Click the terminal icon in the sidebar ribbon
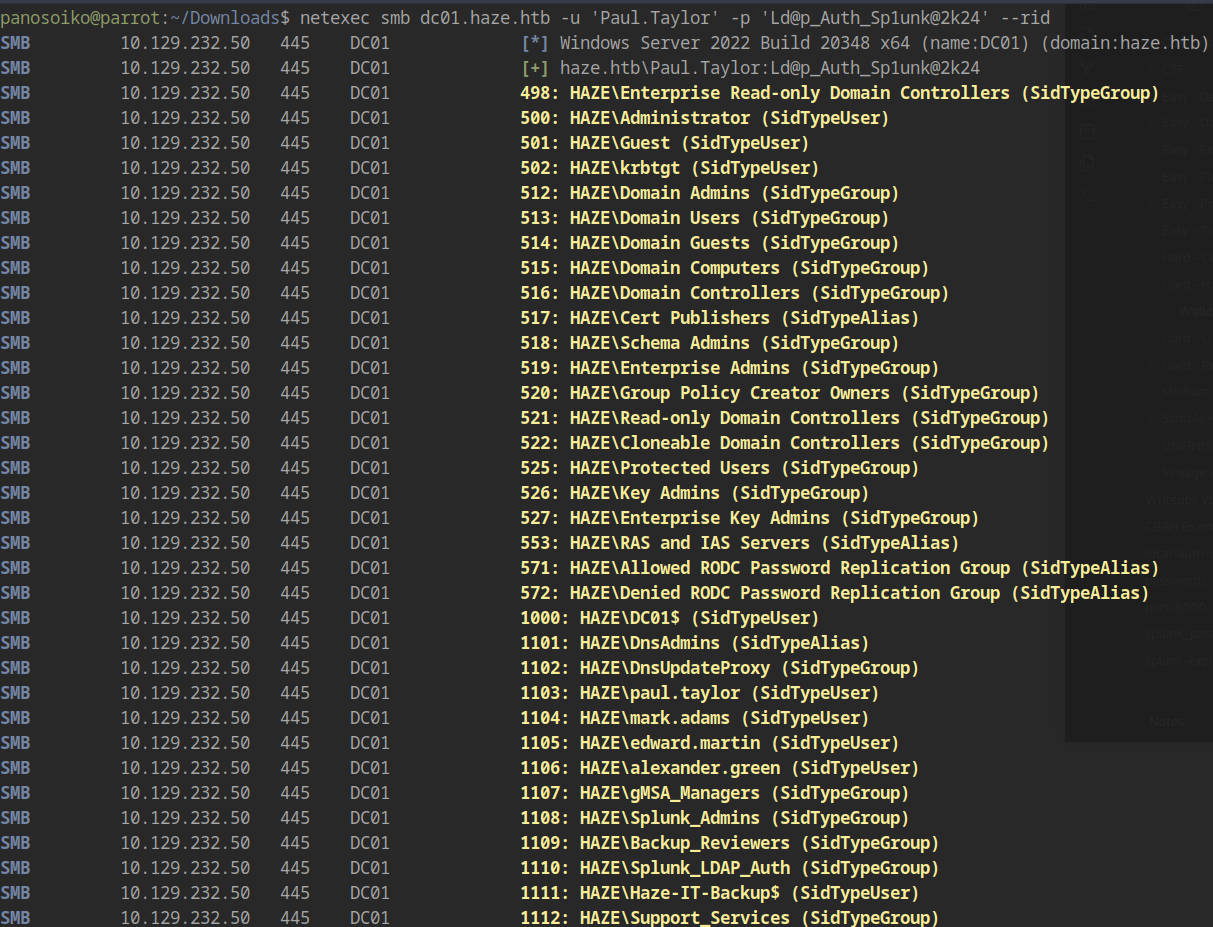The width and height of the screenshot is (1213, 927). click(1086, 196)
